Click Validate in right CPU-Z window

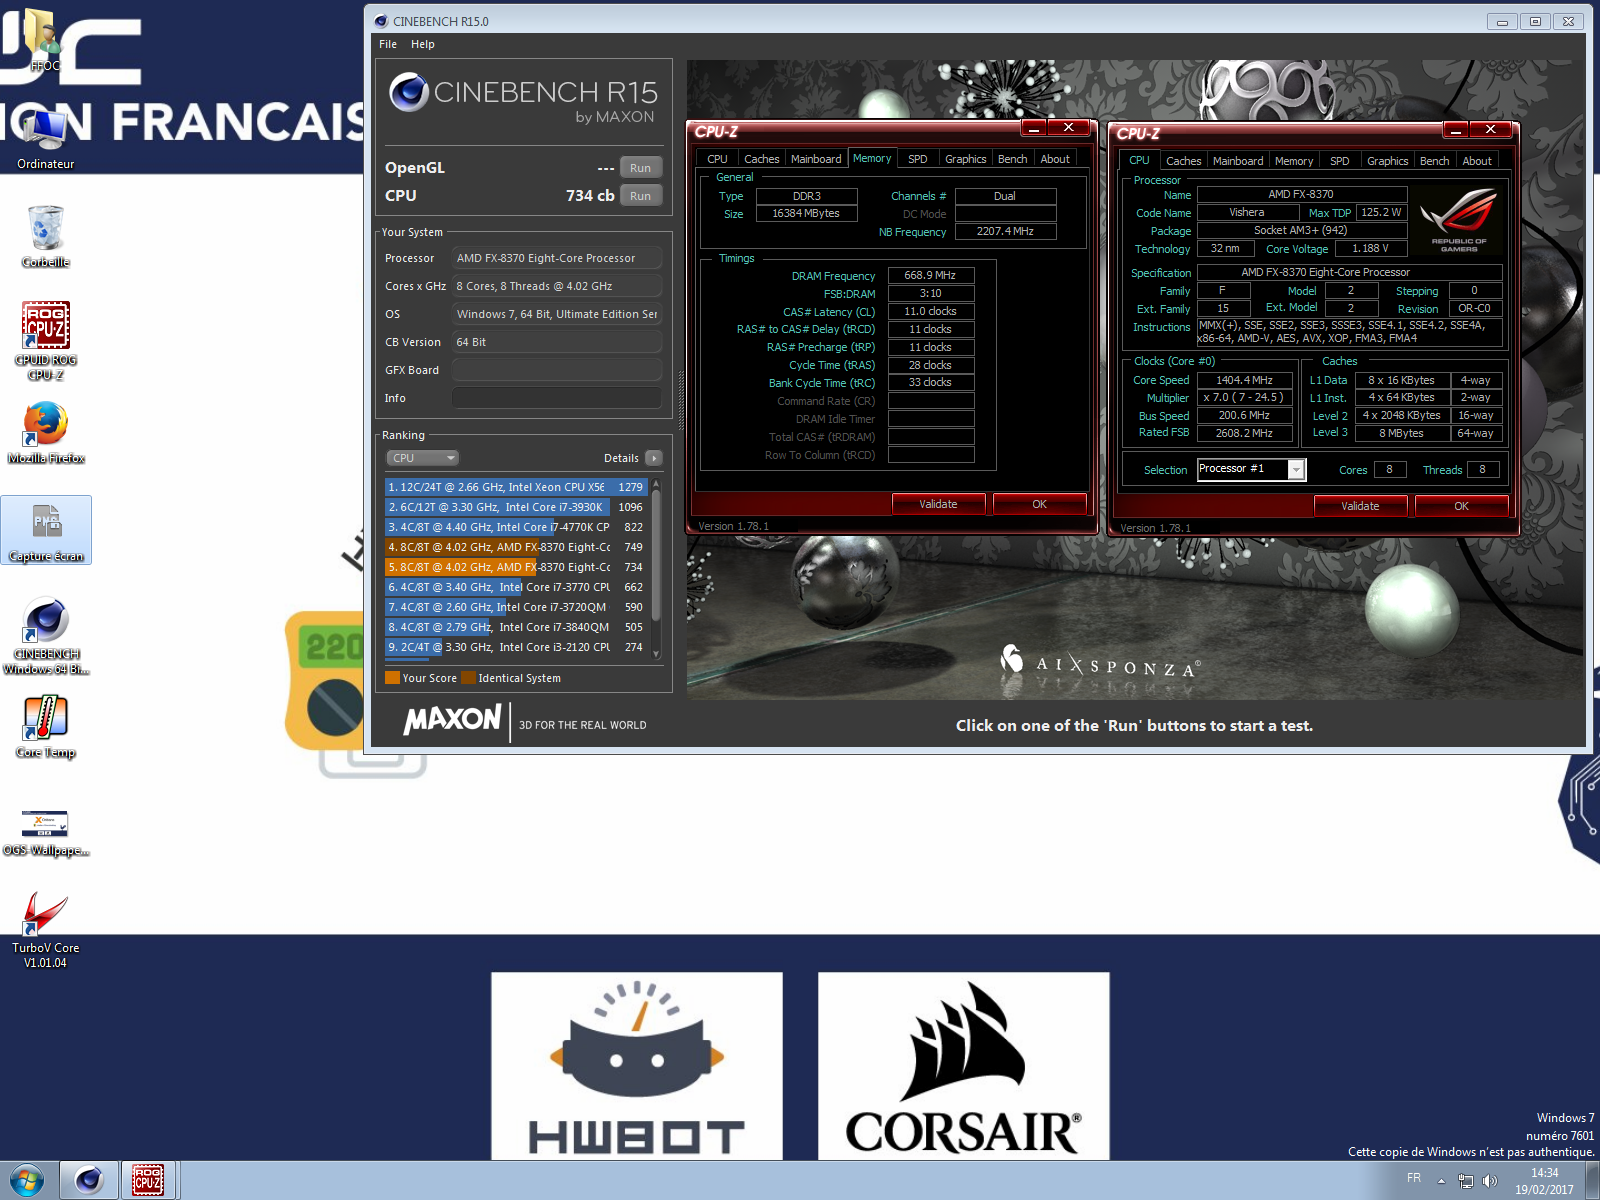tap(1360, 506)
